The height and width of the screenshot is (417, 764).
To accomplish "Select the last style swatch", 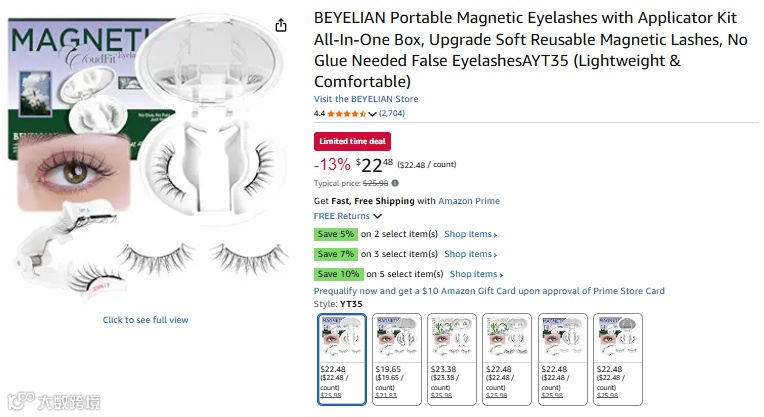I will pyautogui.click(x=617, y=358).
